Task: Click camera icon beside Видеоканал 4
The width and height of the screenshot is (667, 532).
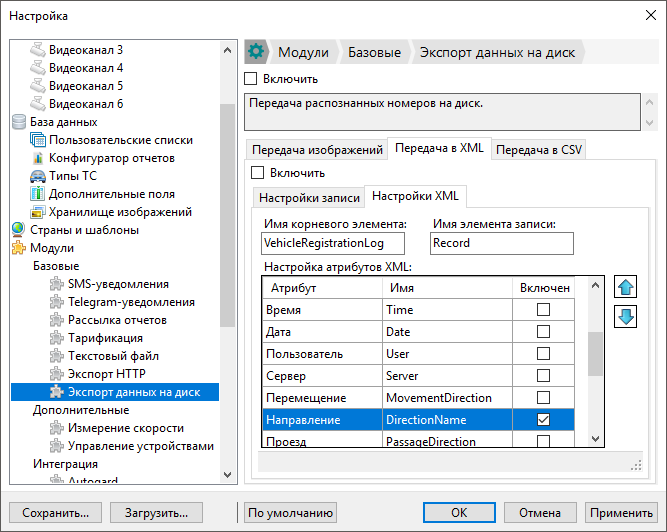Action: [38, 68]
